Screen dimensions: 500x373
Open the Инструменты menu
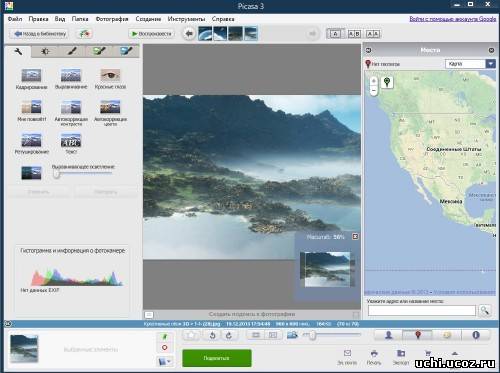[186, 19]
